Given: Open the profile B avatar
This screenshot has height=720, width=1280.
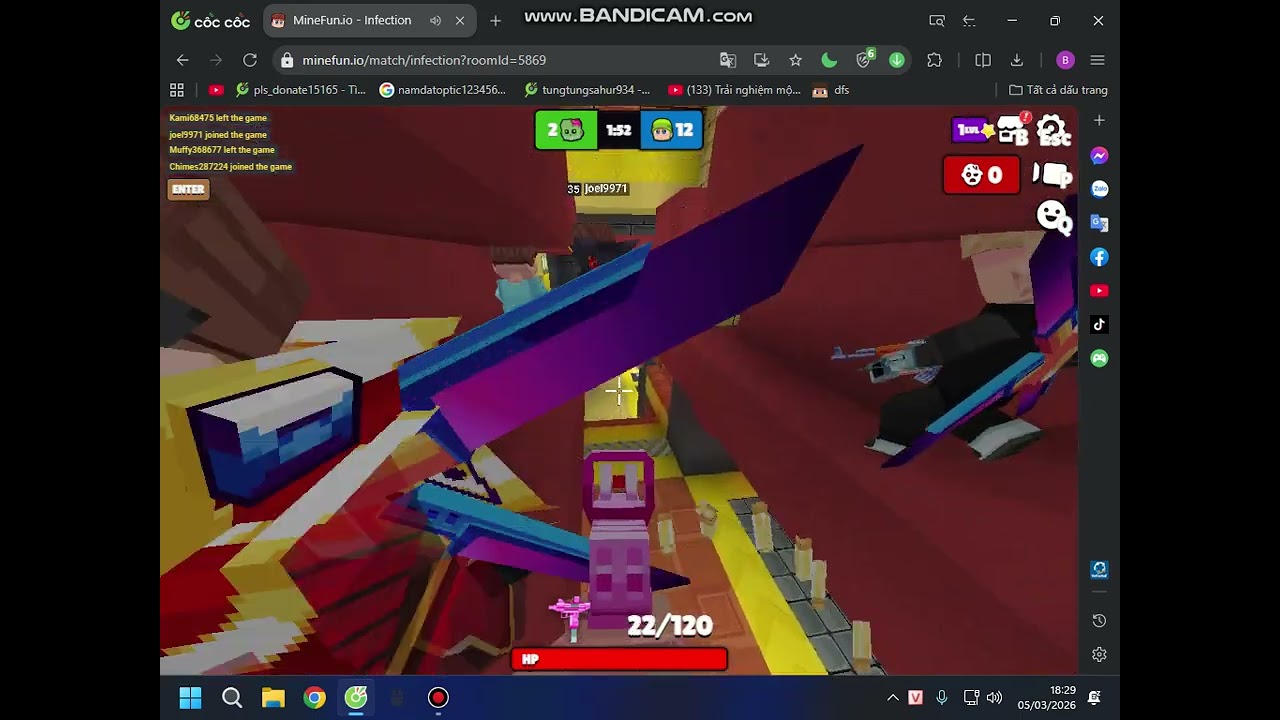Looking at the screenshot, I should point(1065,60).
